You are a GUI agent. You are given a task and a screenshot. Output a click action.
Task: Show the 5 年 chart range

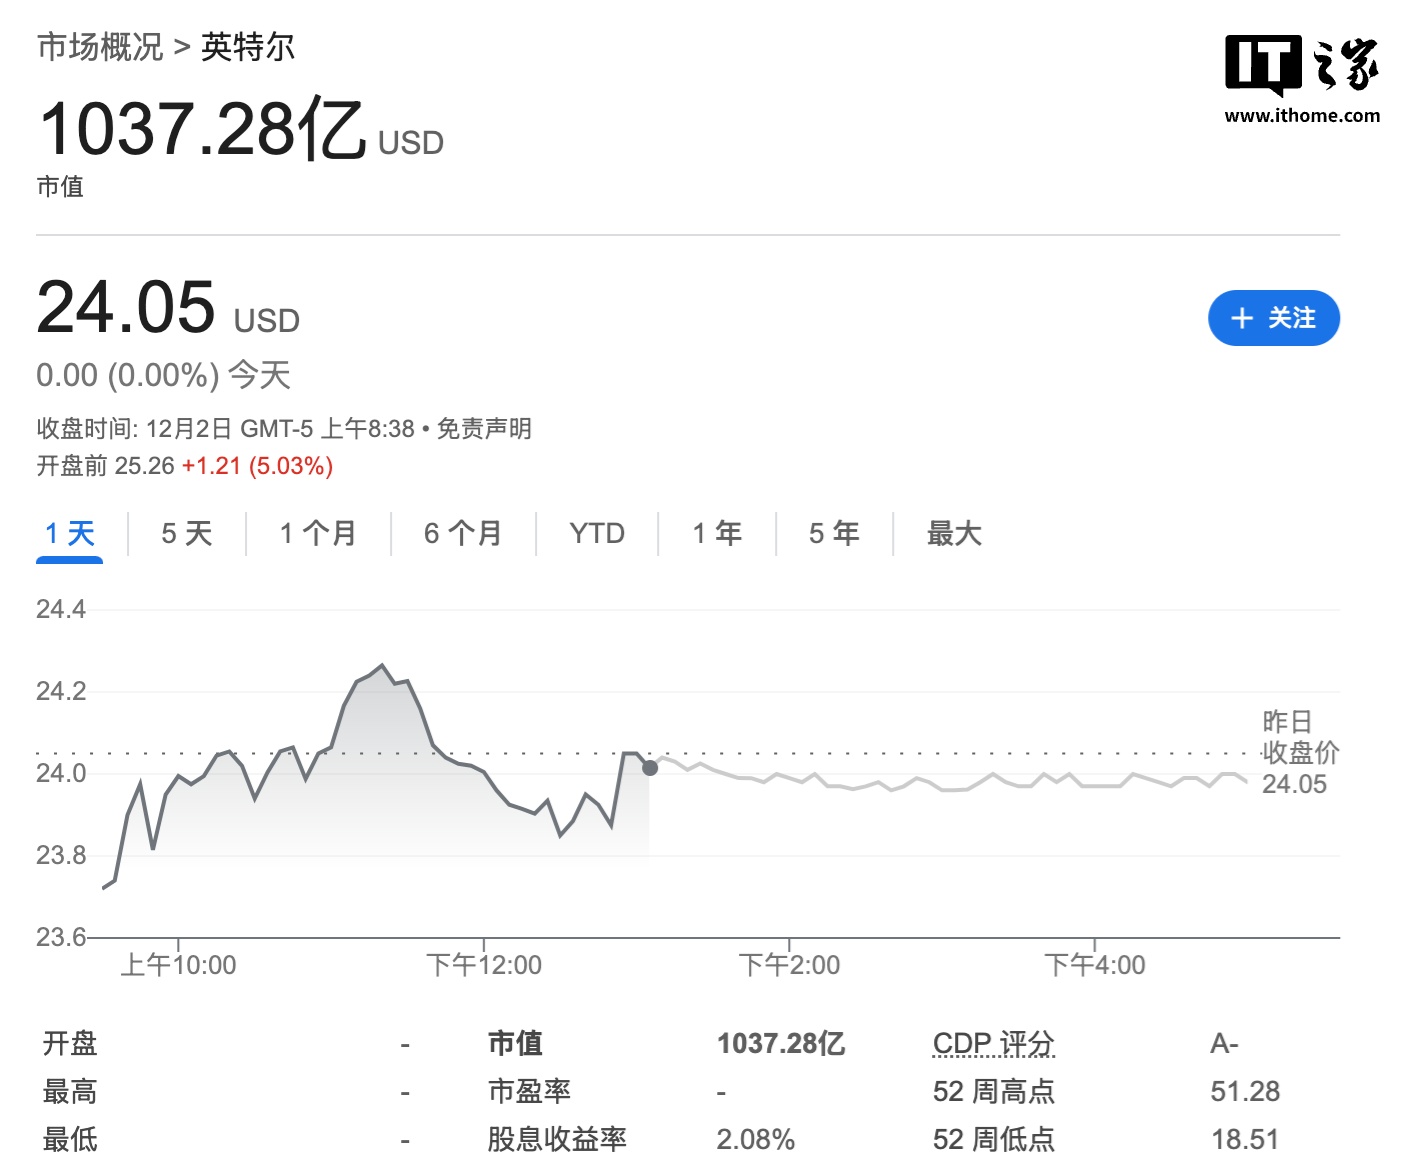834,534
